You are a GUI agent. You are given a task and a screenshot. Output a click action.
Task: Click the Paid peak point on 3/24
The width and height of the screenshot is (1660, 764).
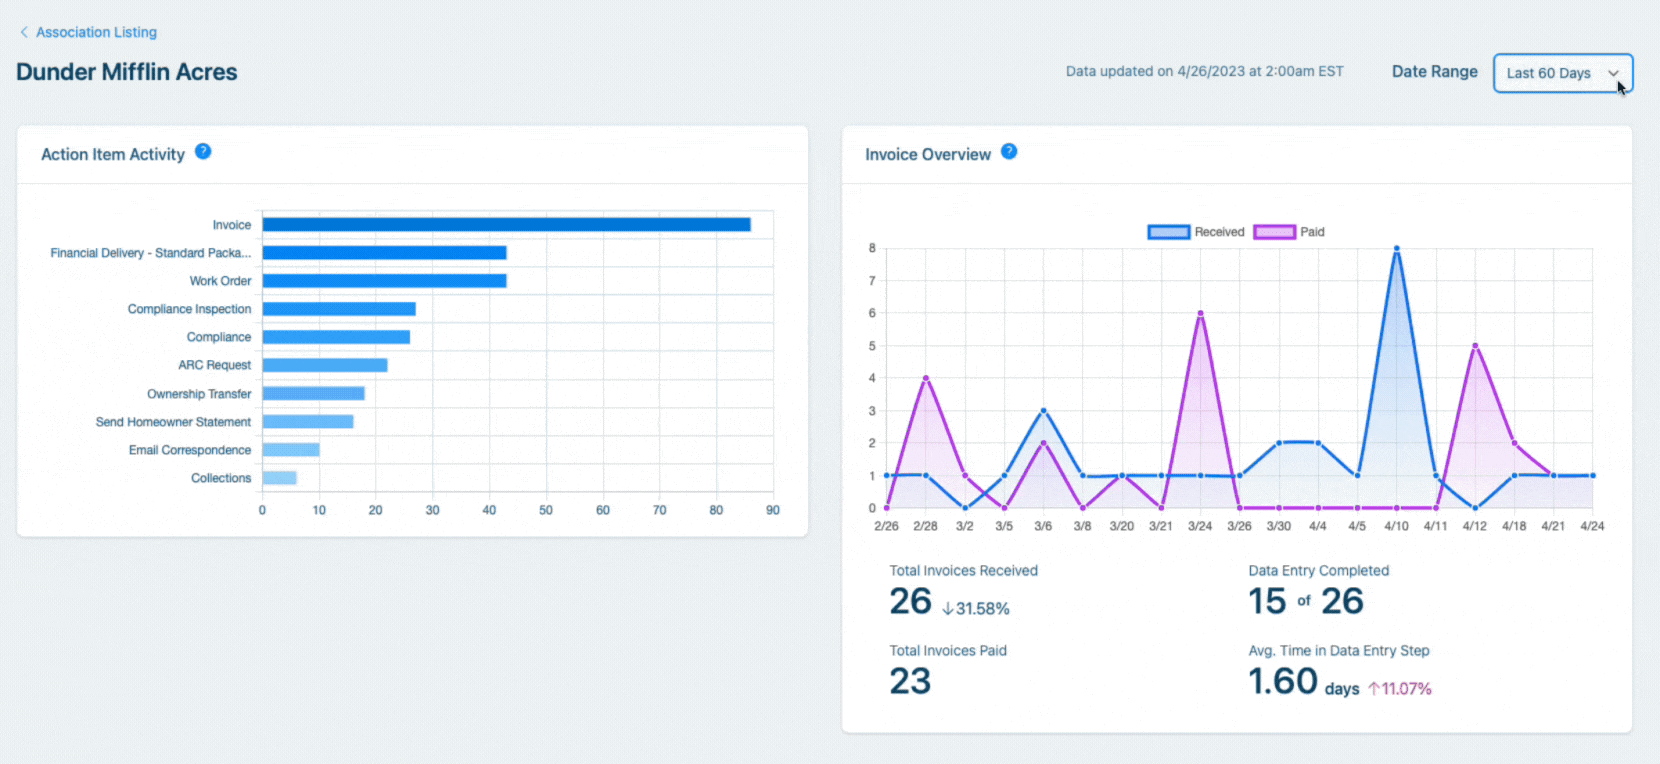pos(1200,313)
